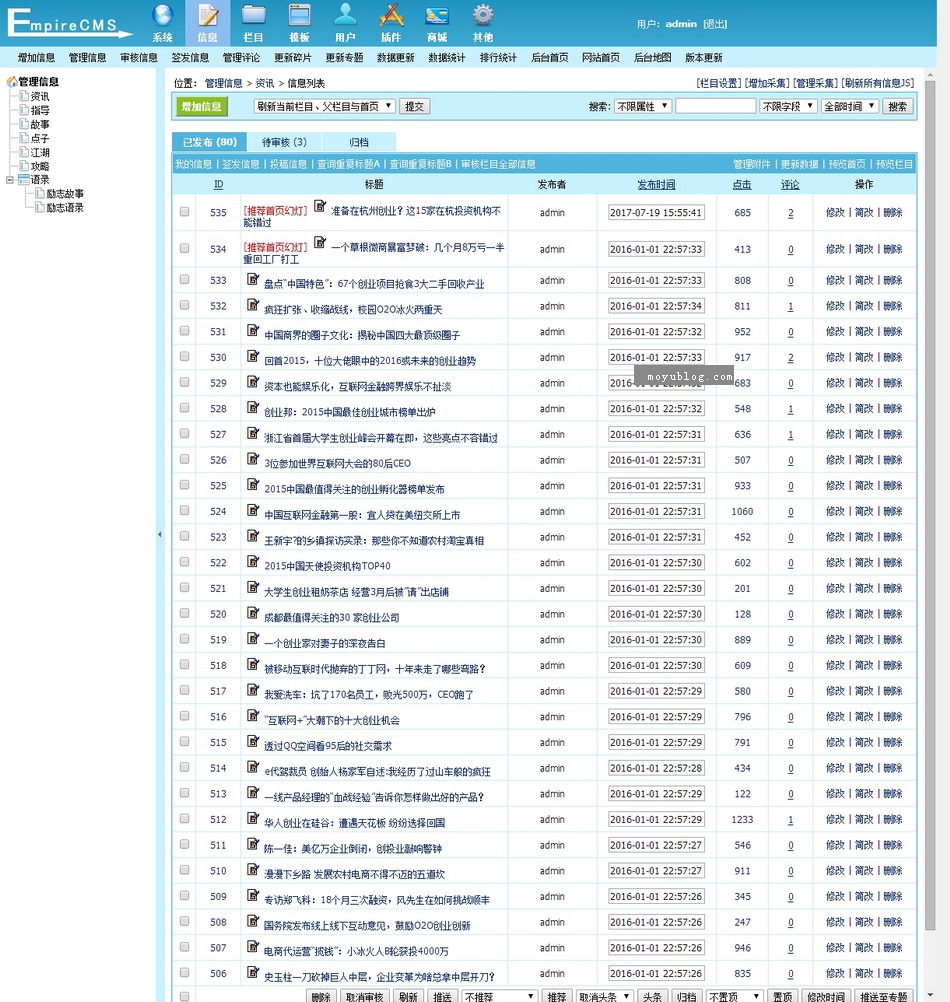
Task: Click the EmpireCMS logo
Action: 68,23
